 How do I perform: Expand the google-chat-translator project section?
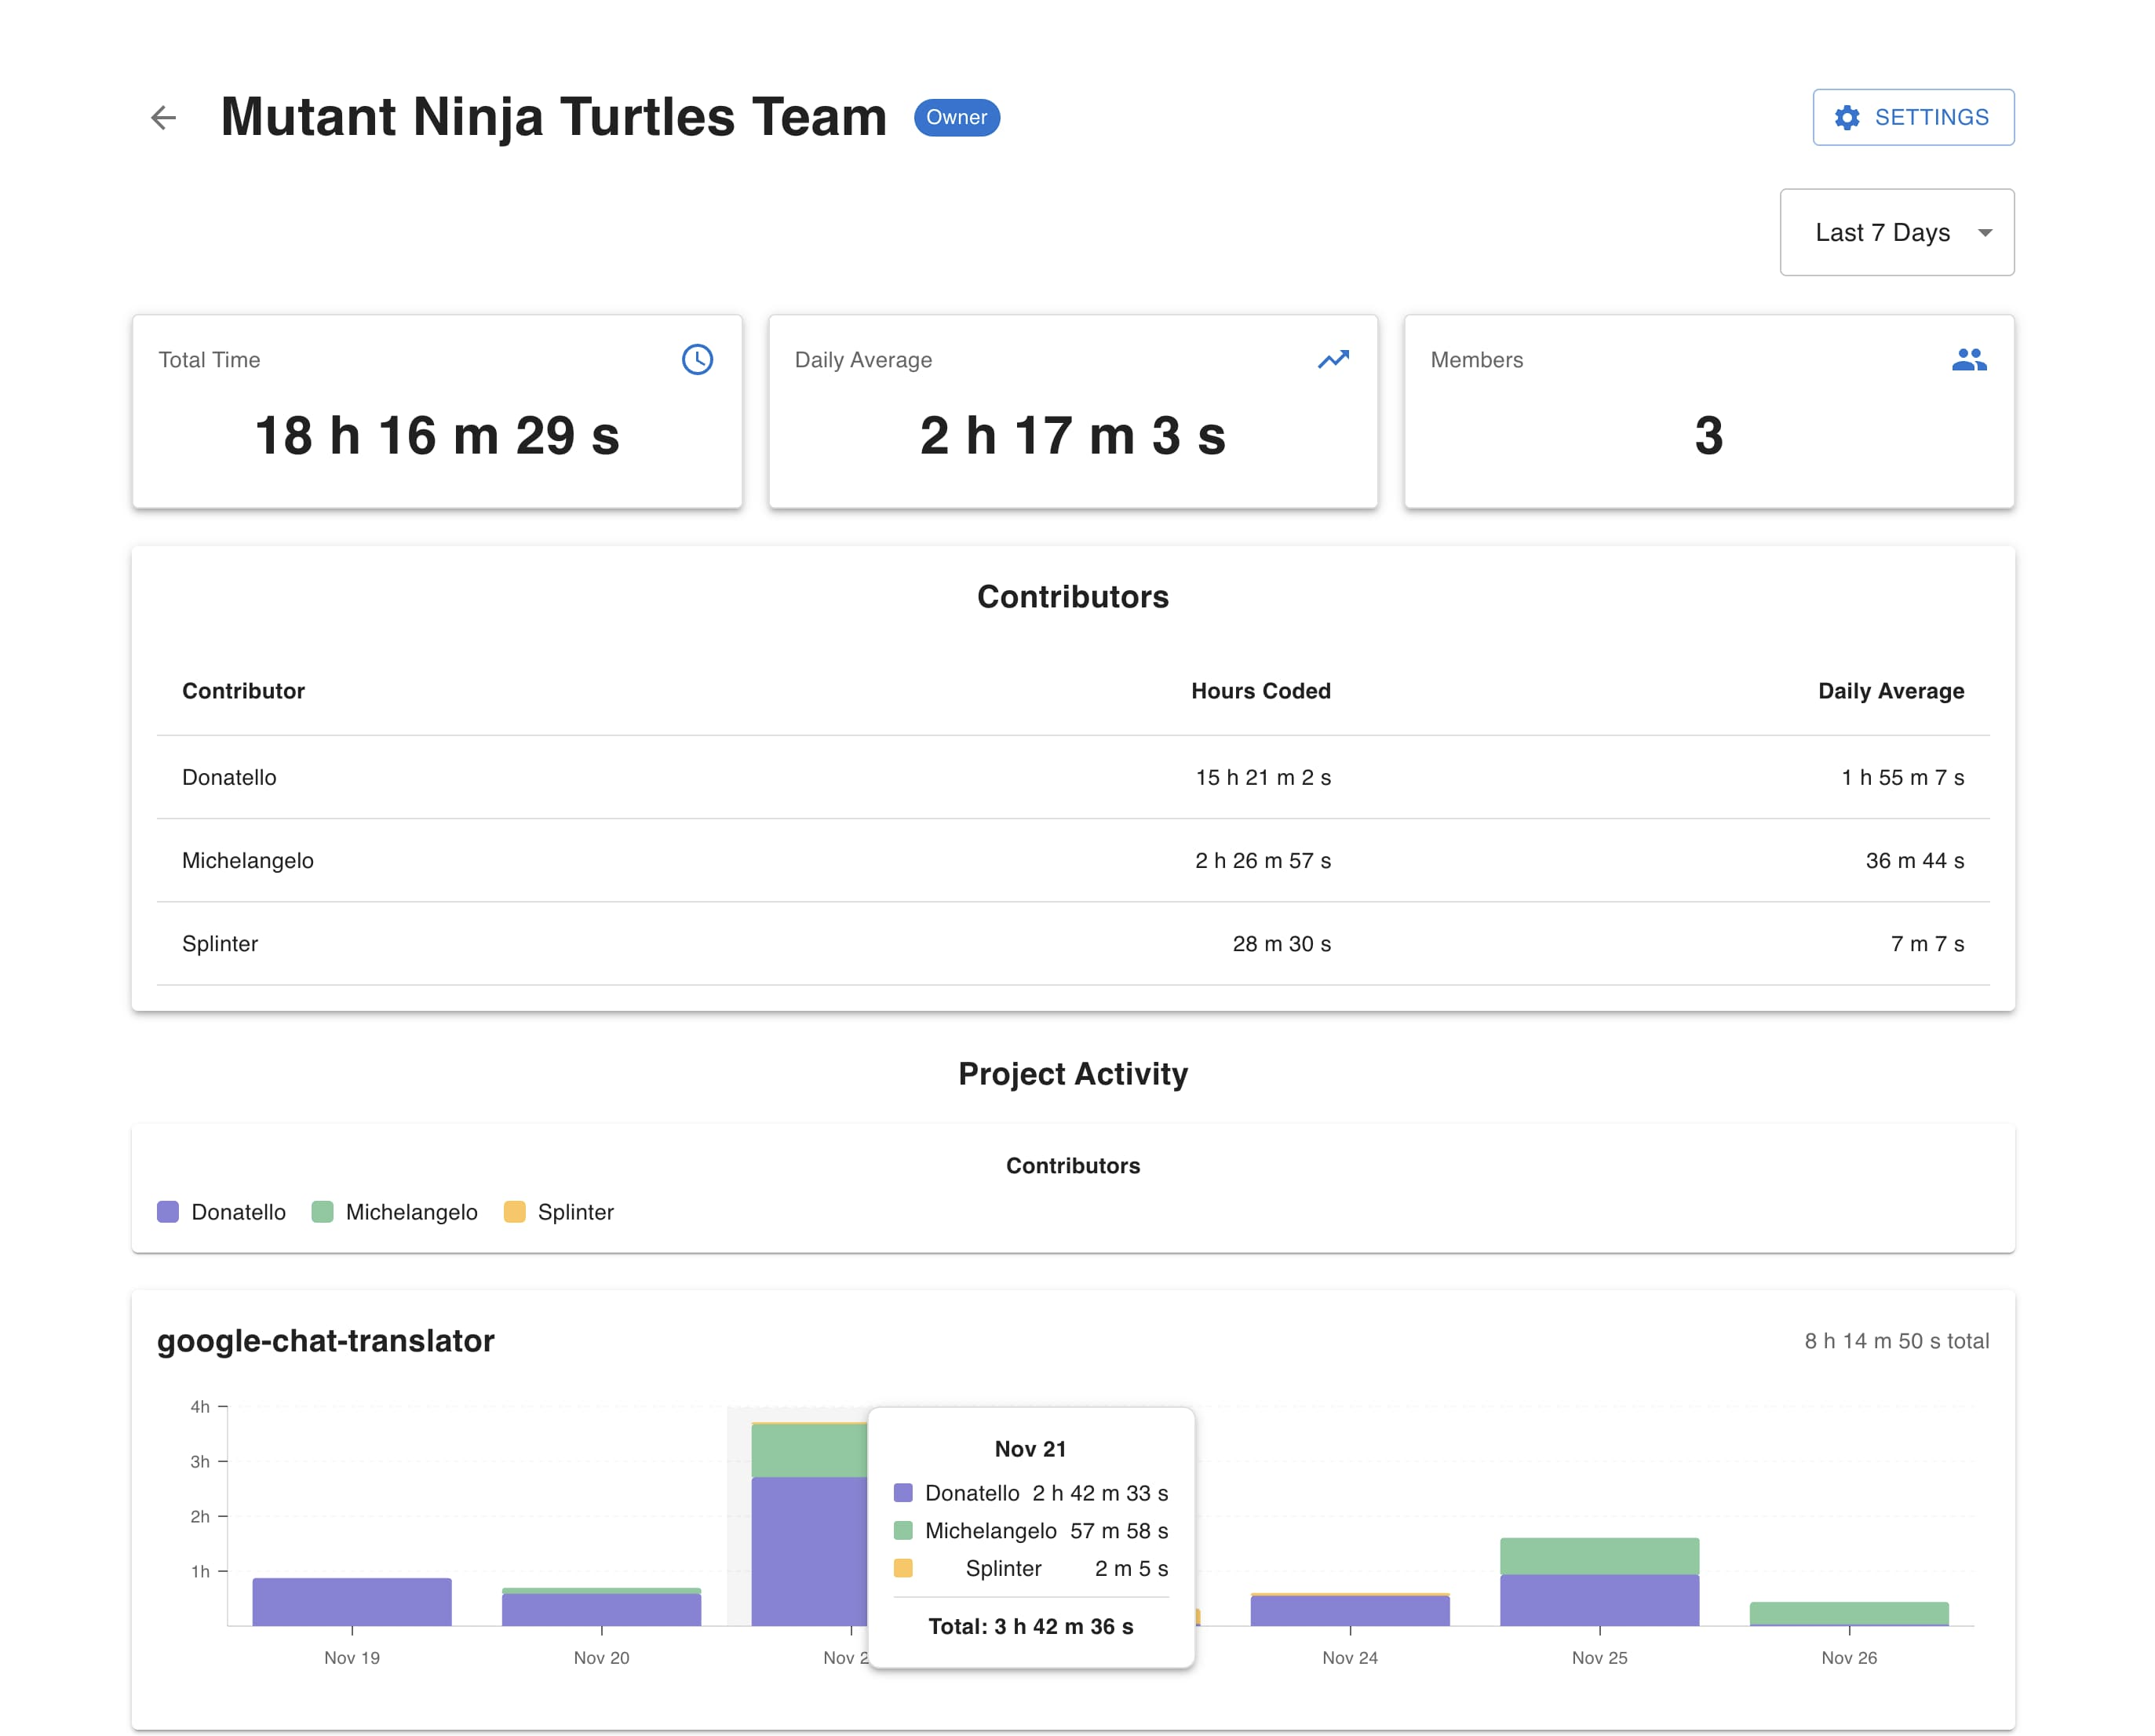[325, 1340]
